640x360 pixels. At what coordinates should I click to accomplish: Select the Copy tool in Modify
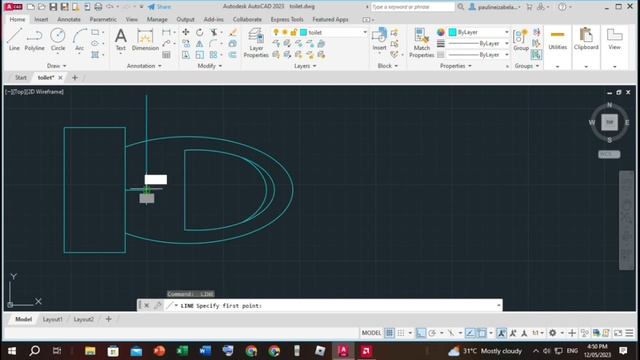[x=186, y=44]
